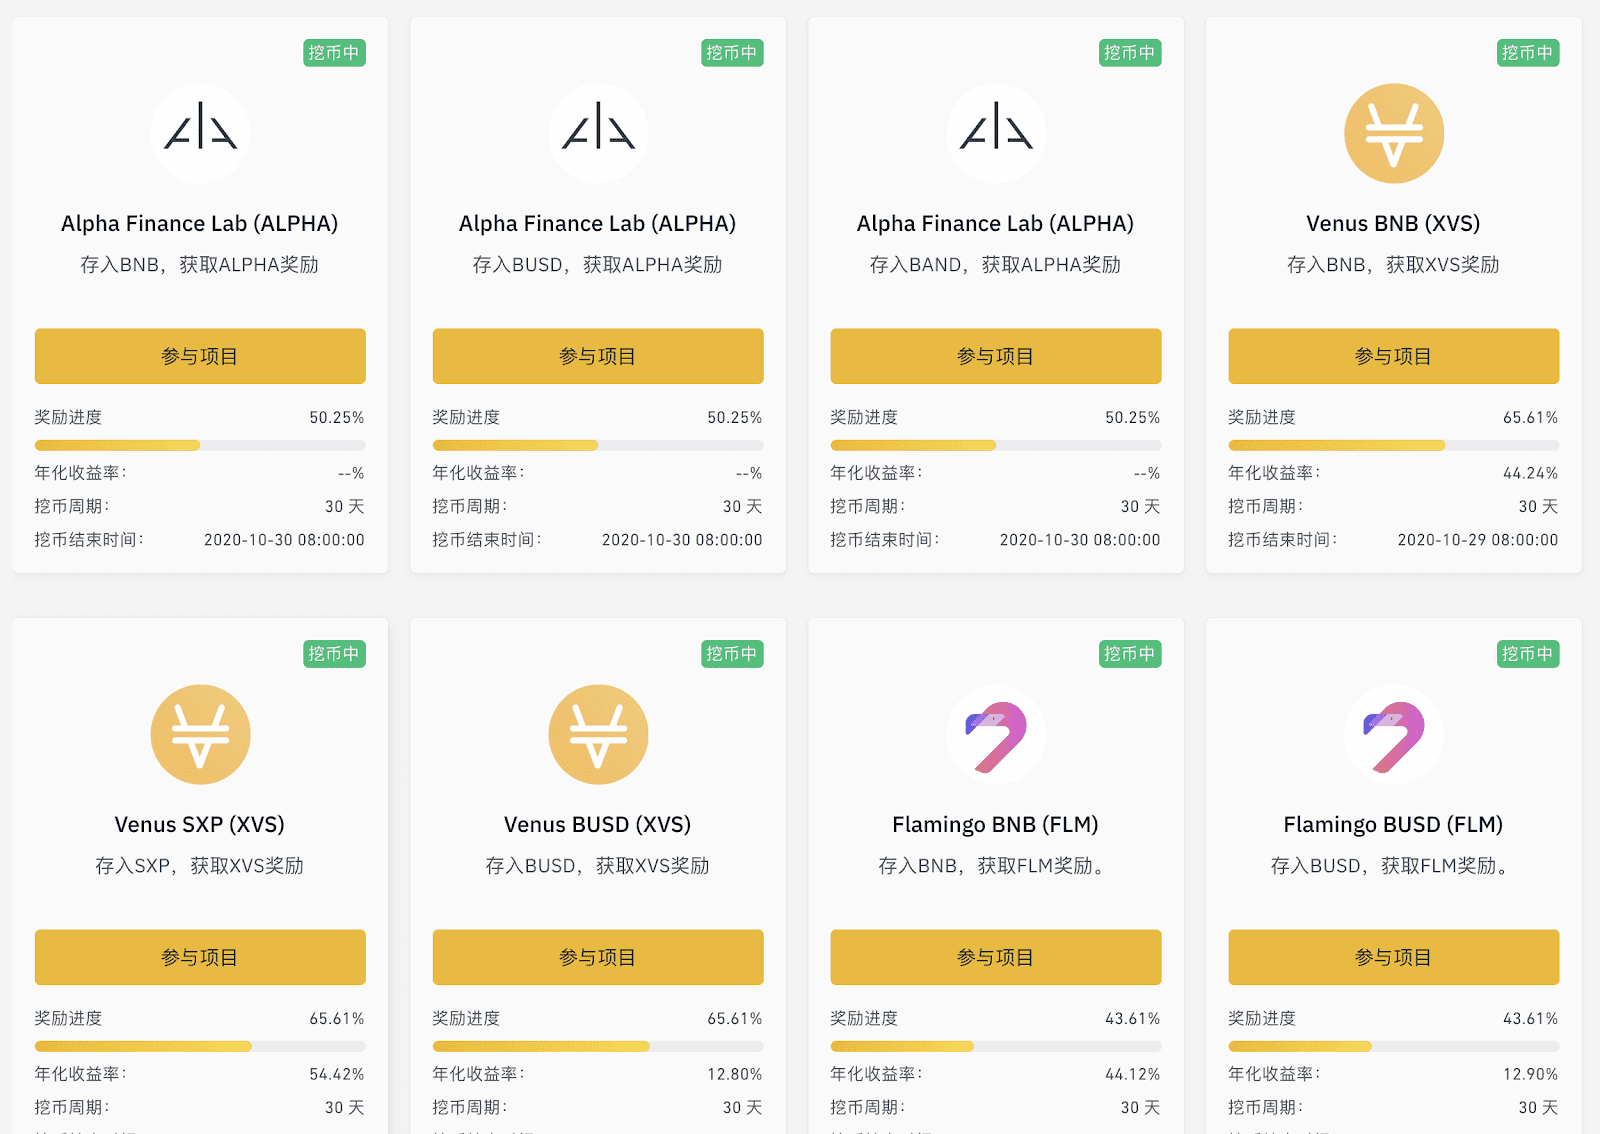
Task: Click Flamingo BNB reward progress bar
Action: coord(996,1046)
